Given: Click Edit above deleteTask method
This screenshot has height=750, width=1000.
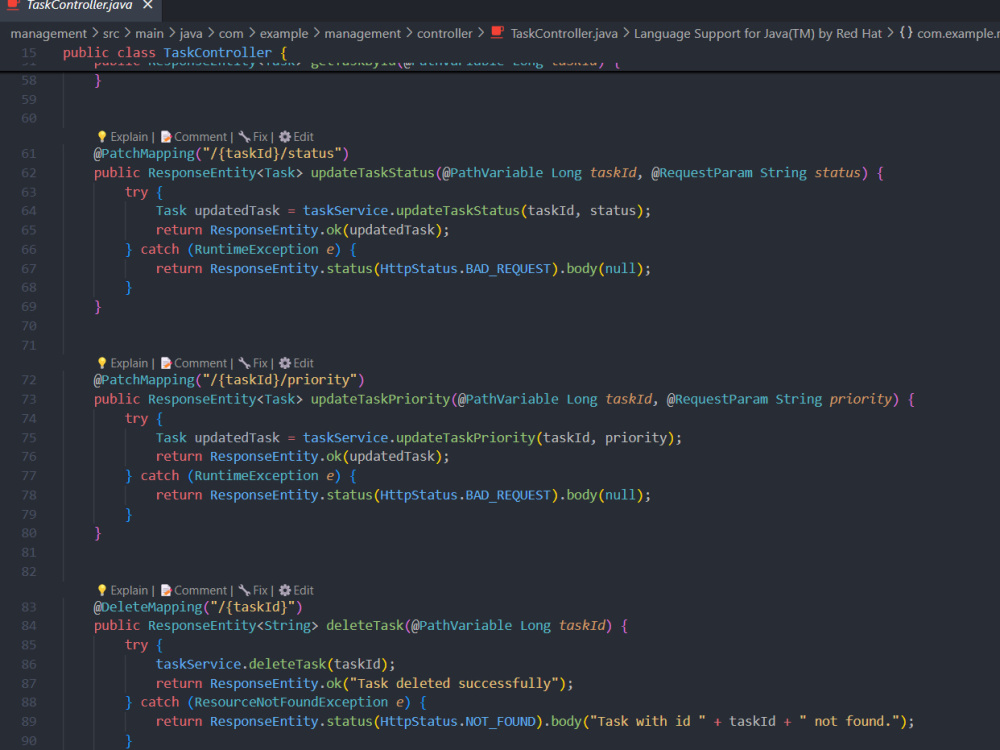Looking at the screenshot, I should coord(303,590).
